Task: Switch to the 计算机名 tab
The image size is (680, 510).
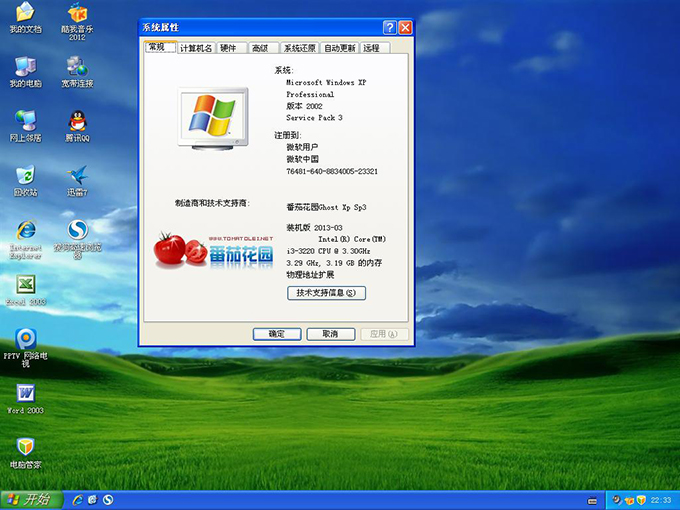Action: pos(196,48)
